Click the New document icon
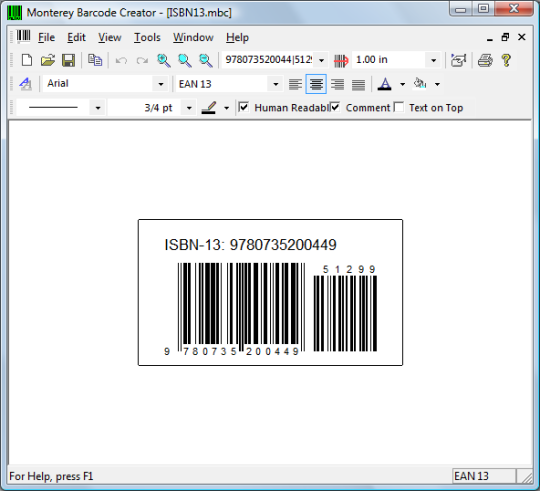540x491 pixels. (27, 60)
